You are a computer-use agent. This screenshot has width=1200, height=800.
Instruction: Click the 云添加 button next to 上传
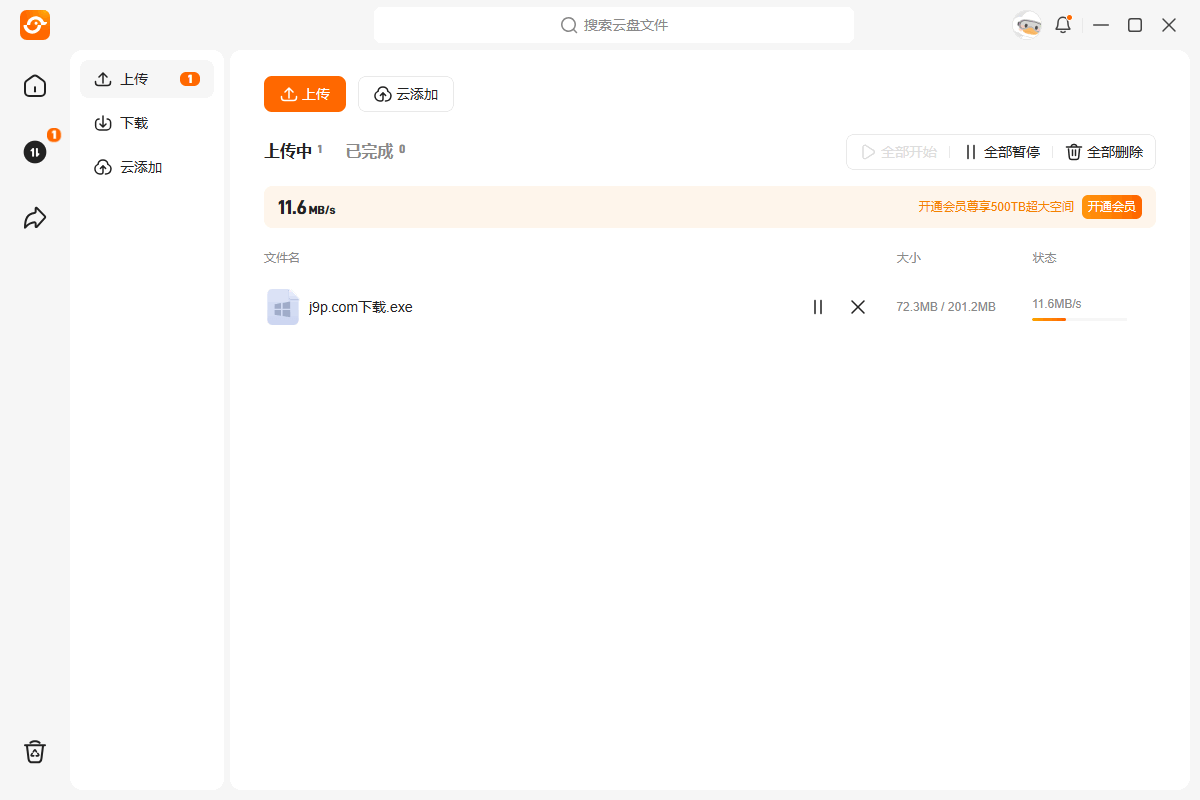pyautogui.click(x=406, y=94)
